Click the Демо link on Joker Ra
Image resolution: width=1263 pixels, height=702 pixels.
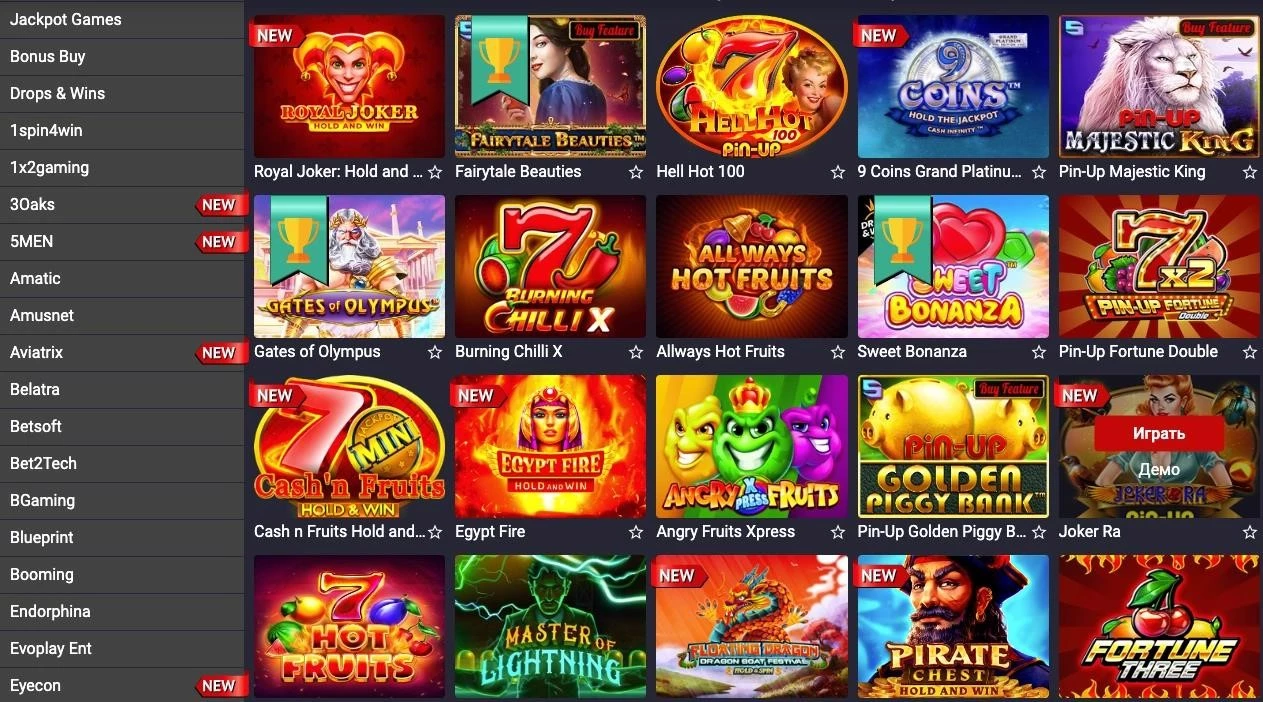click(x=1159, y=469)
